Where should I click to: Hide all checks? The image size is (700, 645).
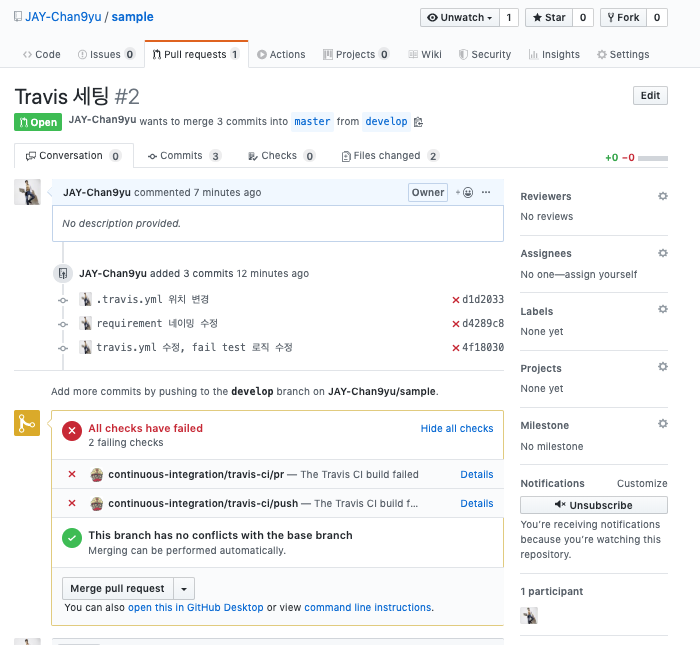point(457,429)
